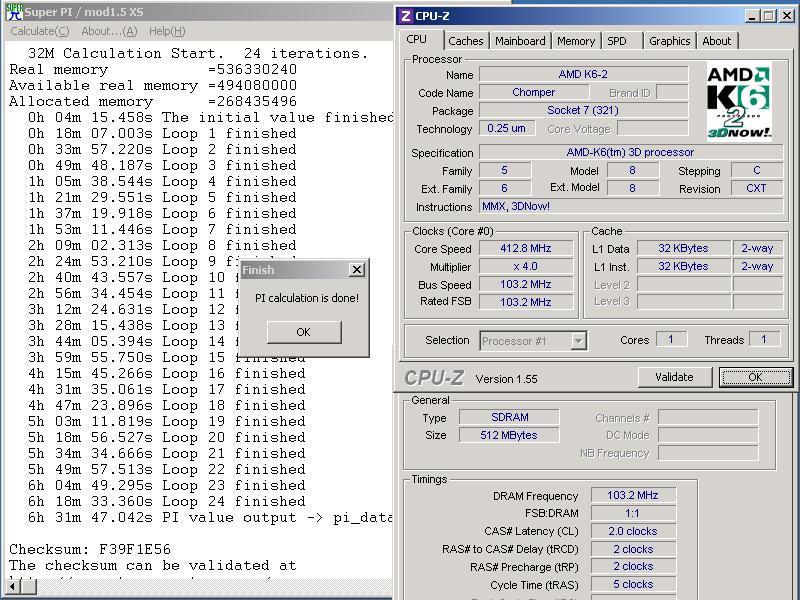Click the RAS# Precharge (tRP) 2 clocks value

pyautogui.click(x=633, y=566)
